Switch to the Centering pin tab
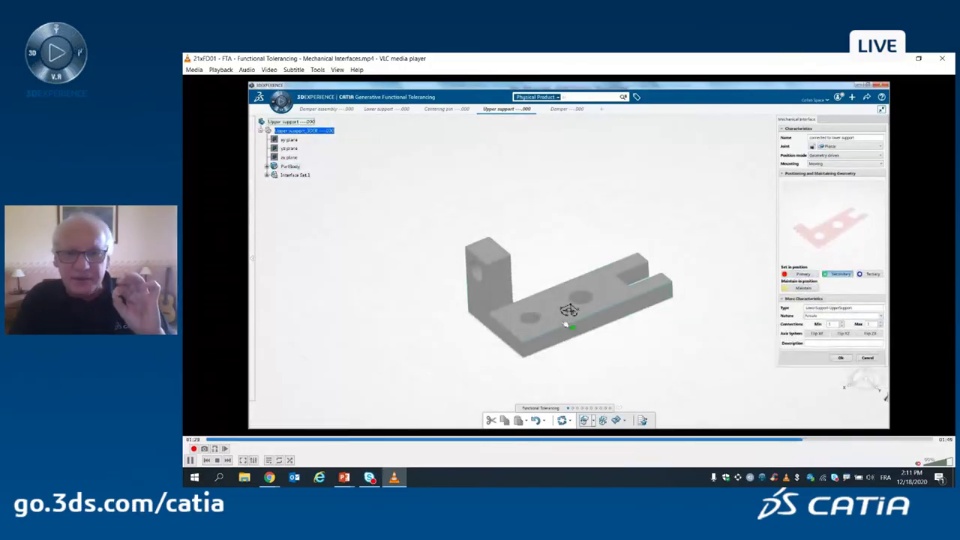Image resolution: width=960 pixels, height=540 pixels. pos(447,109)
